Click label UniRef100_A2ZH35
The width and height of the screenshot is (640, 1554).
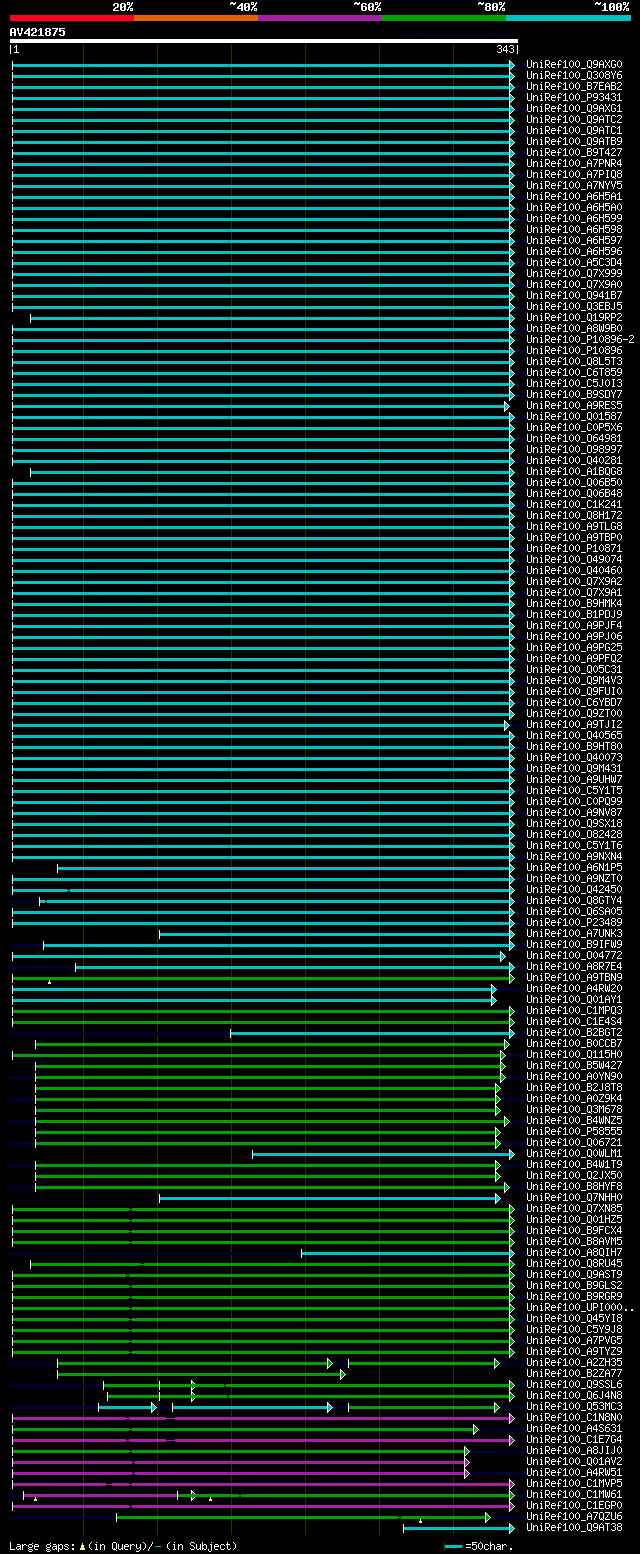(574, 1363)
